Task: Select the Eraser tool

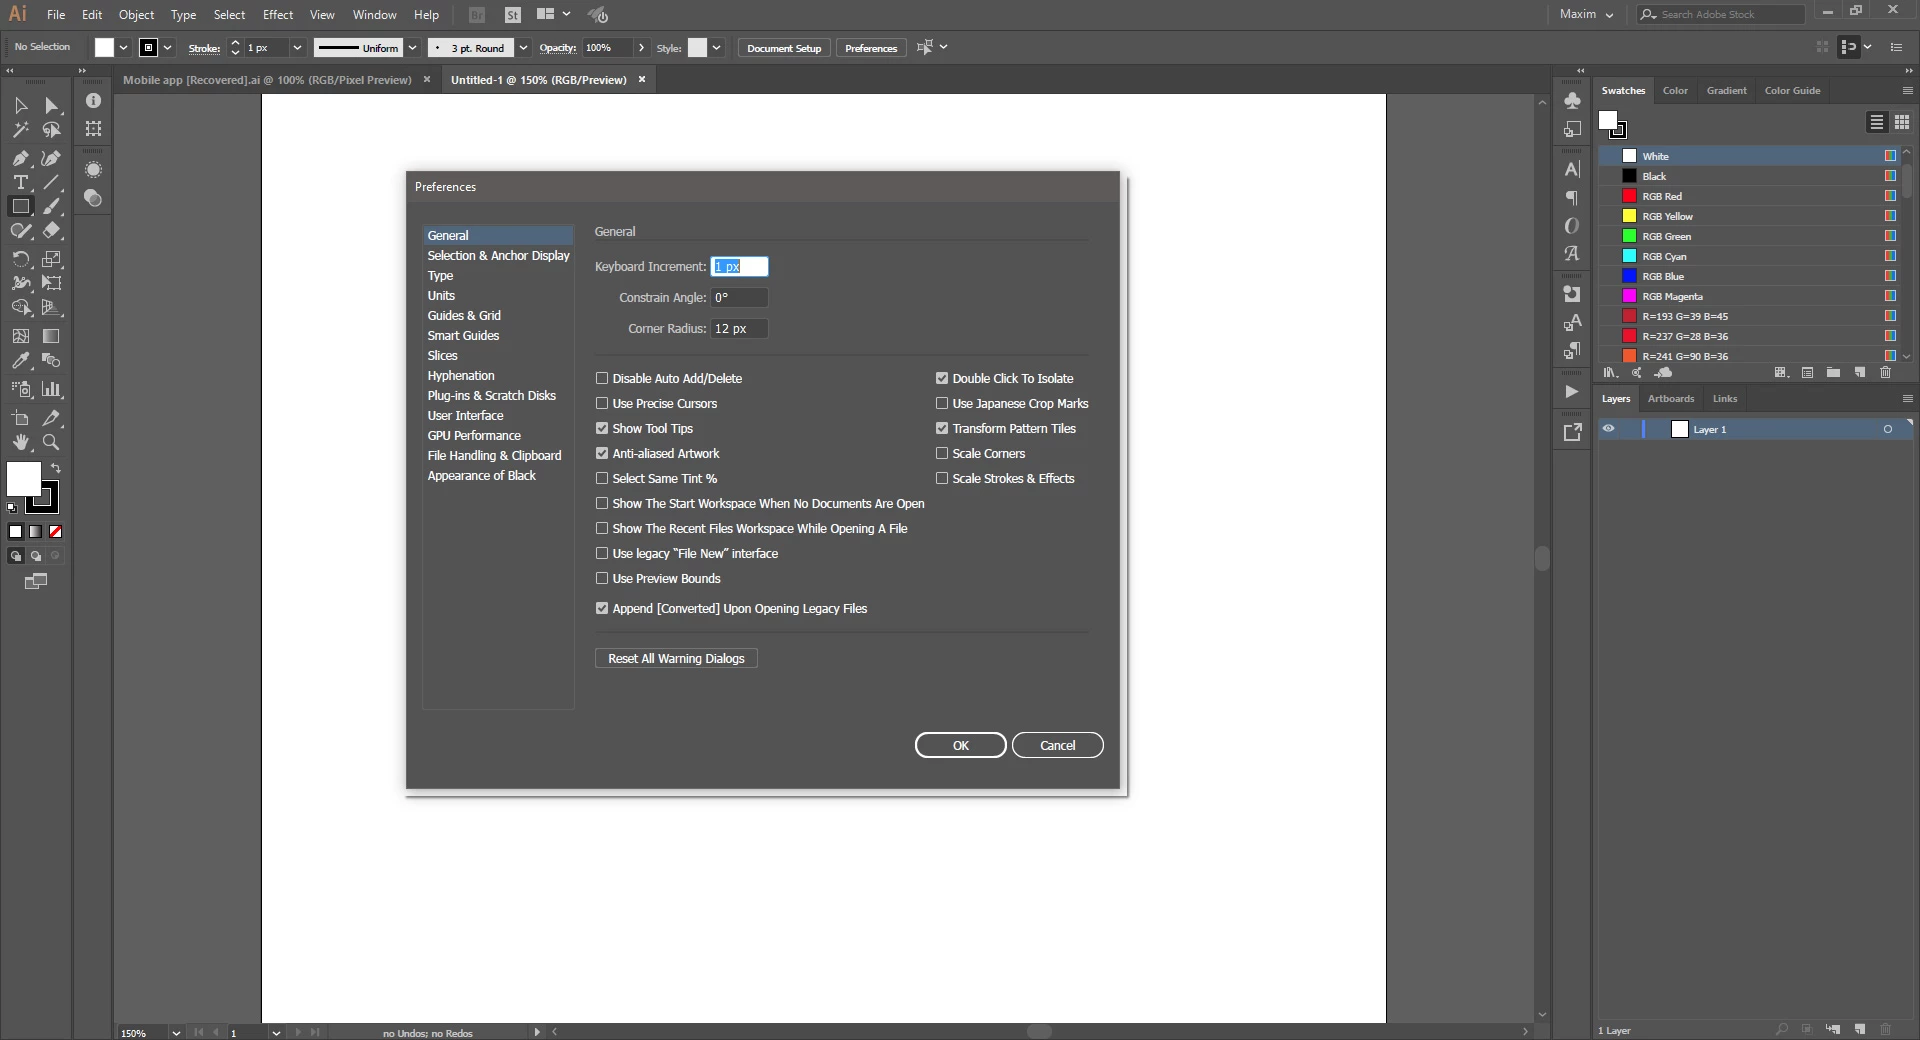Action: click(x=51, y=230)
